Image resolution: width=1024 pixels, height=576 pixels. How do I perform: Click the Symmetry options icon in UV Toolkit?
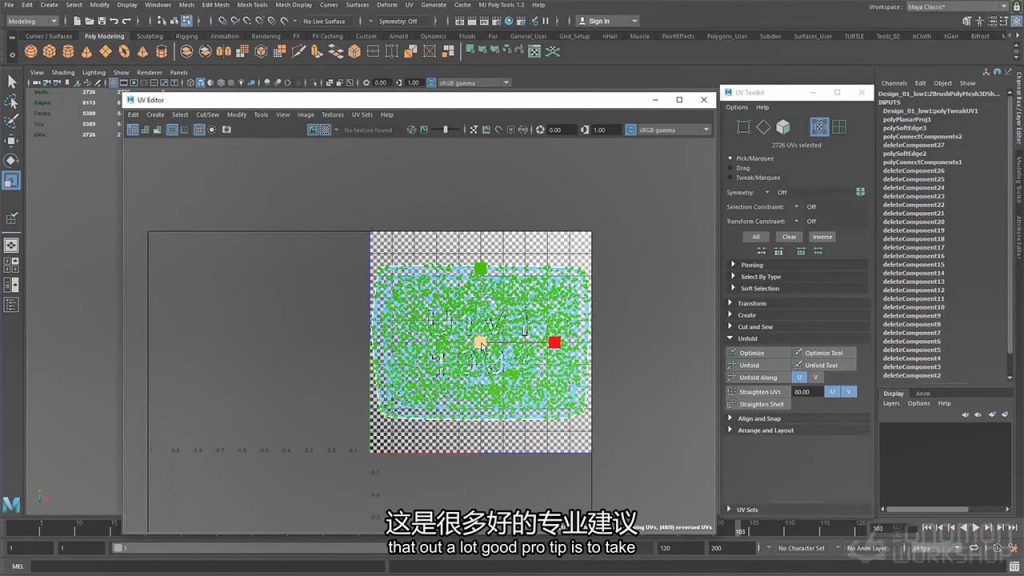tap(860, 192)
